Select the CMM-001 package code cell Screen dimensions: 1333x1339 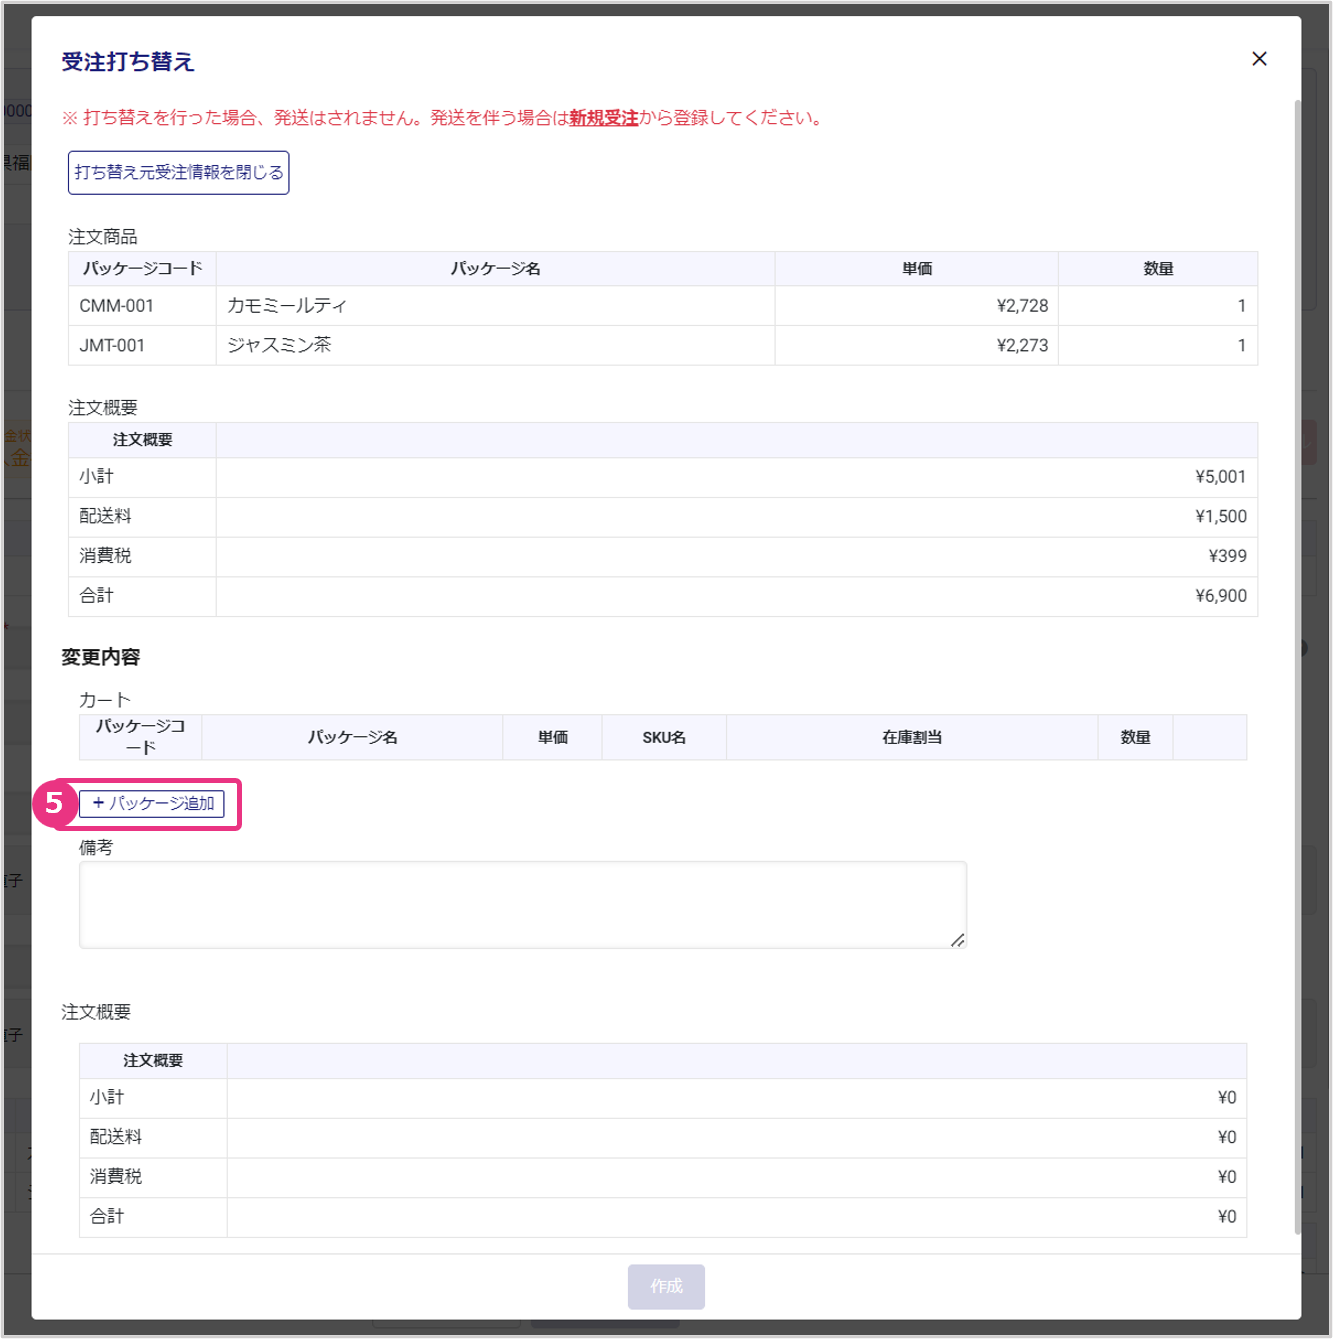pyautogui.click(x=117, y=306)
